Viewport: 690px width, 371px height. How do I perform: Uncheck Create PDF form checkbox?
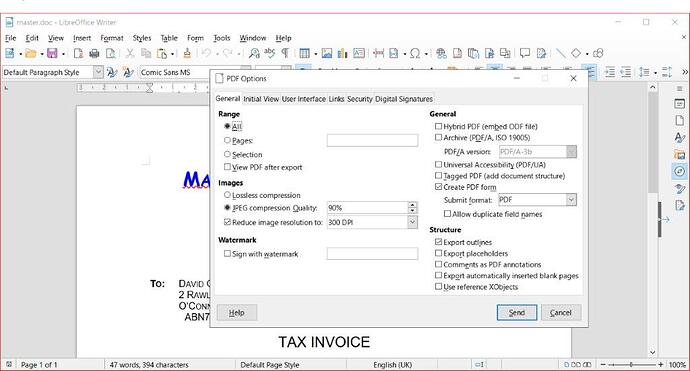tap(438, 187)
